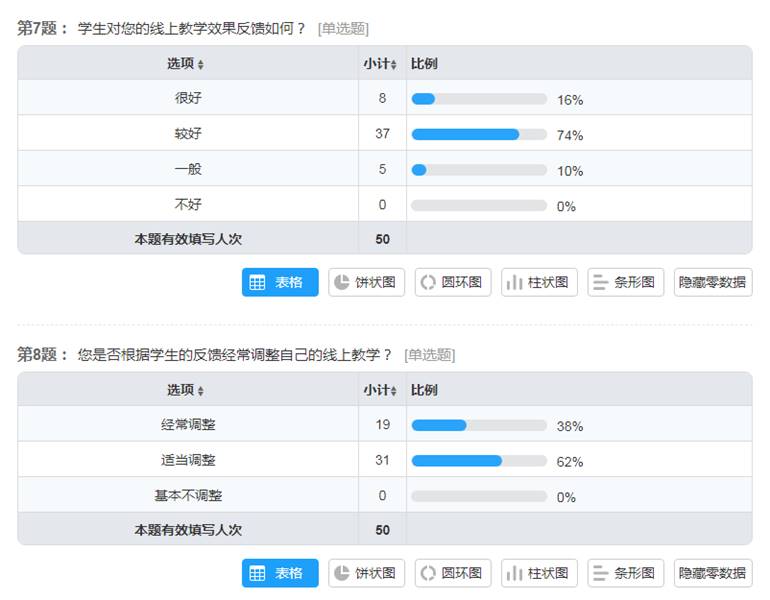Sort question 7 by 选项 column arrows
Viewport: 770px width, 600px height.
point(200,64)
